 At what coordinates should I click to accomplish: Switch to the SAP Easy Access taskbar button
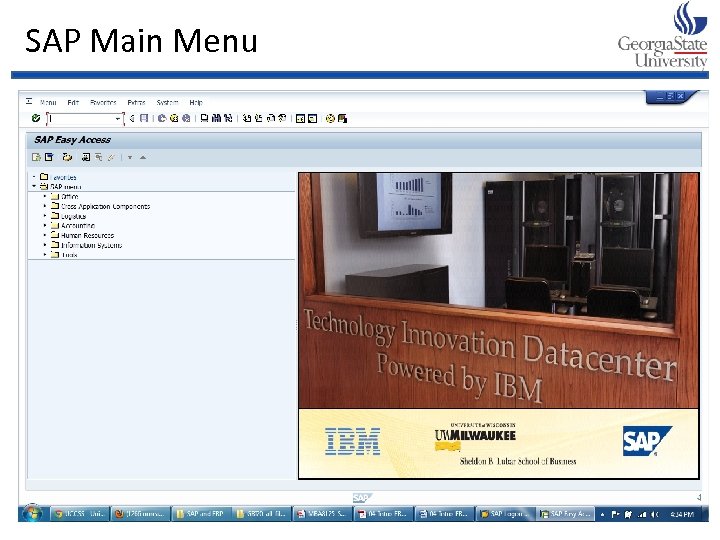pos(566,513)
